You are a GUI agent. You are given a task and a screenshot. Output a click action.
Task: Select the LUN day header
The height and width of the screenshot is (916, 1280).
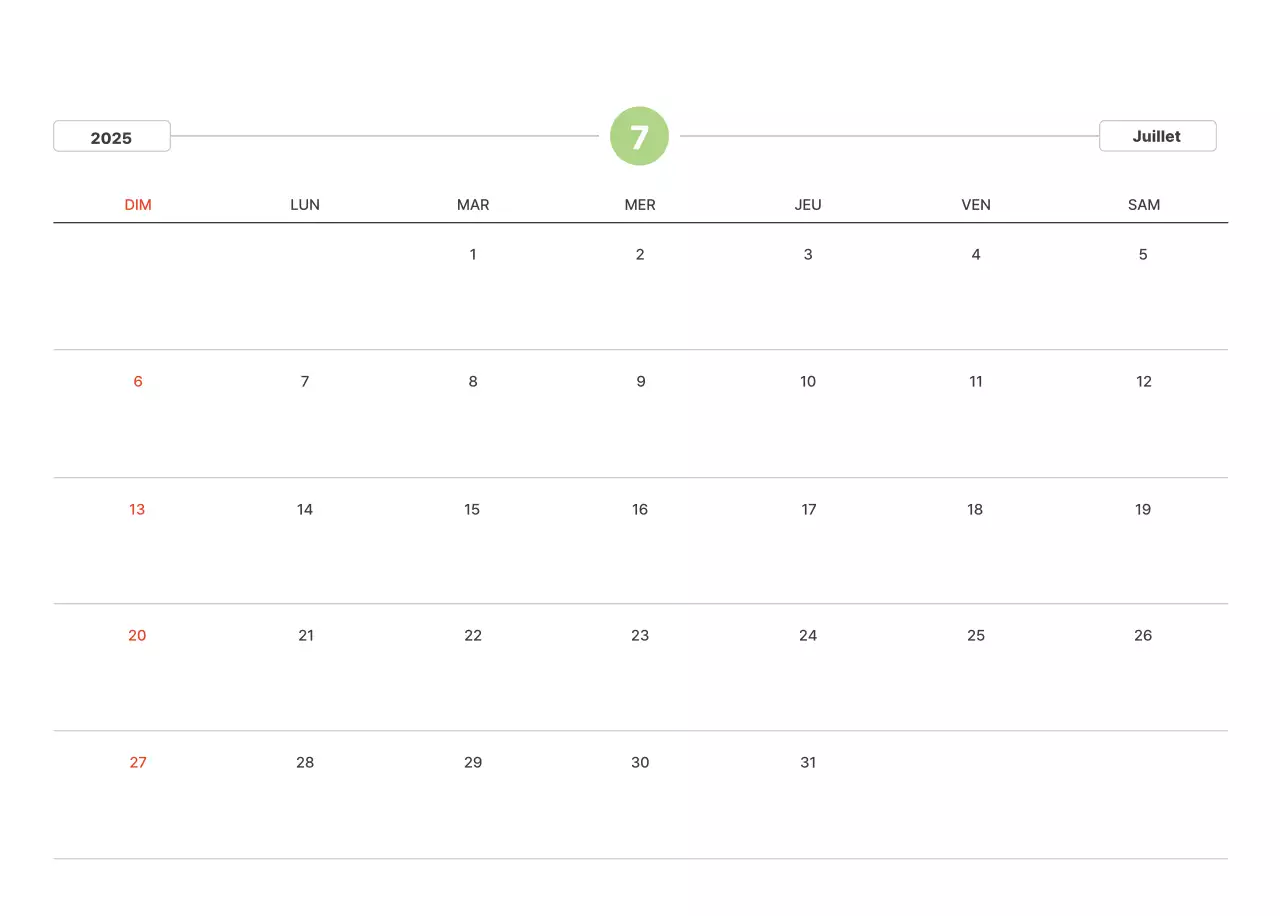point(305,205)
